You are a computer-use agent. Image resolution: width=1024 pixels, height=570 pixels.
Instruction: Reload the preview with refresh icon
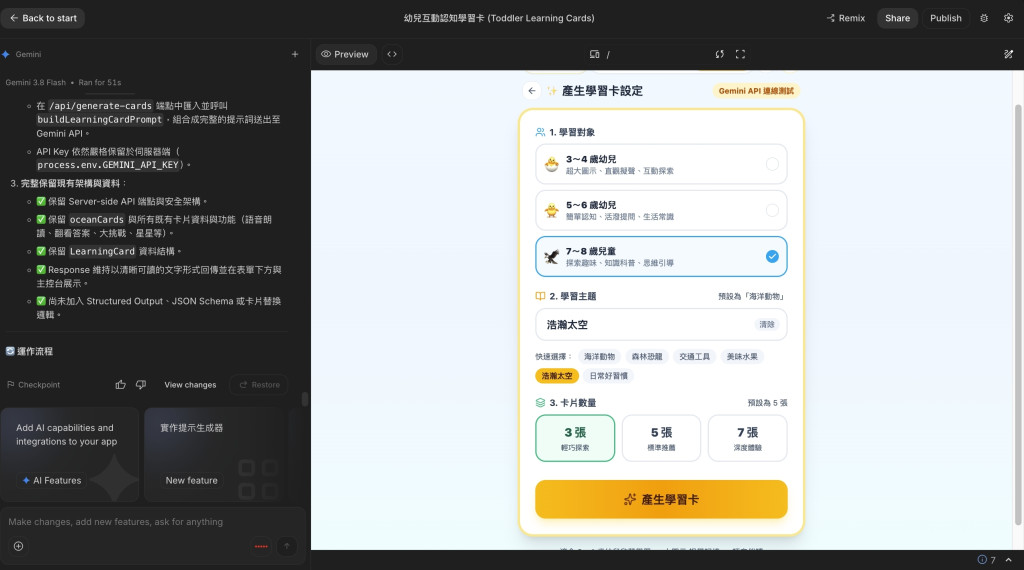coord(720,54)
